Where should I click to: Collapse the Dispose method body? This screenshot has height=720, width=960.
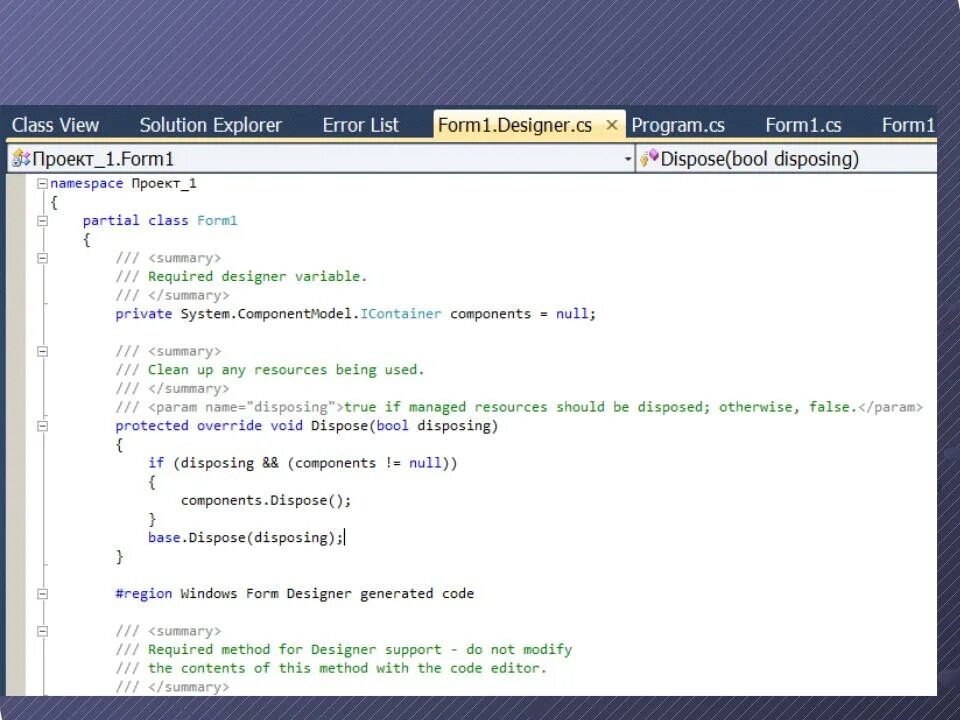(x=42, y=426)
